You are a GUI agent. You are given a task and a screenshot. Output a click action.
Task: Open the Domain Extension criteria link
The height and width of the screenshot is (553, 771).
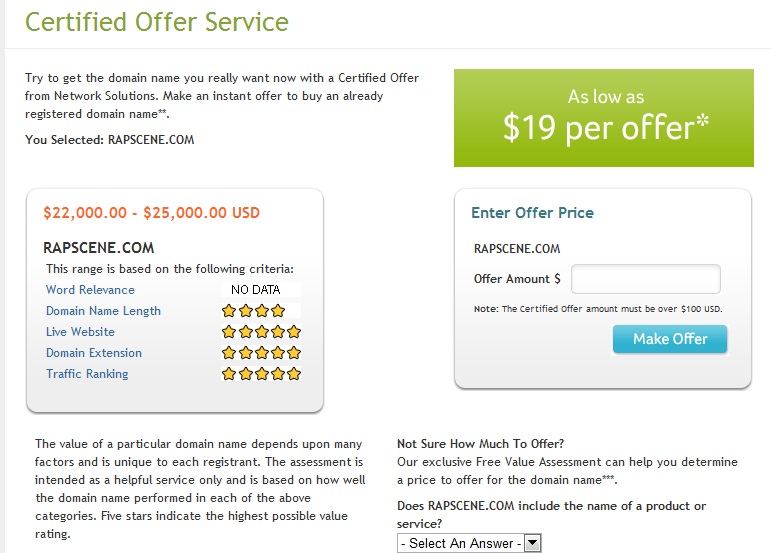coord(93,353)
